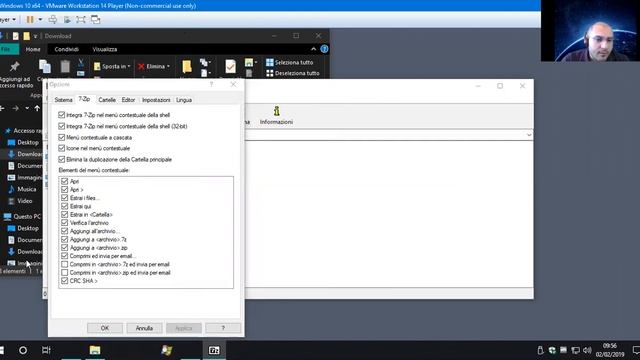Click VMware fullscreen mode icon

click(81, 19)
